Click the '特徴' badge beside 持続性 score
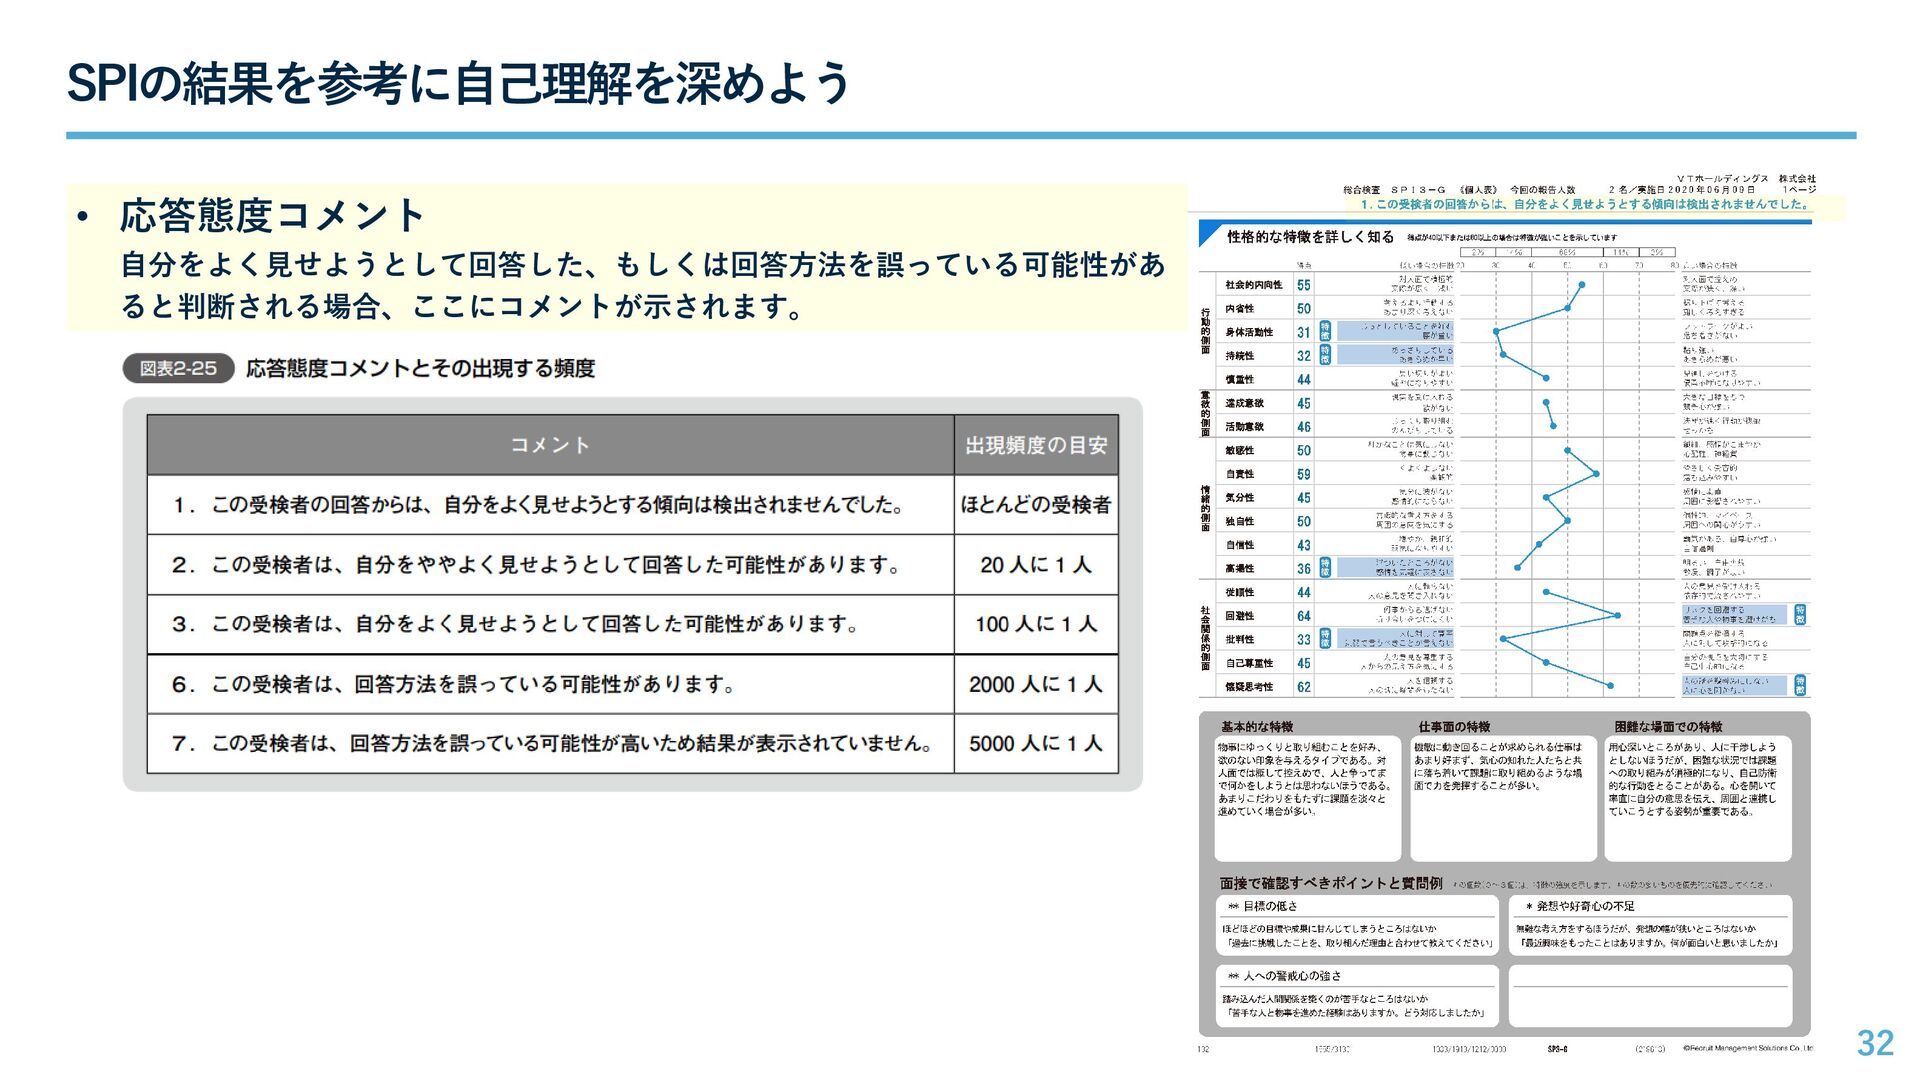 coord(1325,355)
